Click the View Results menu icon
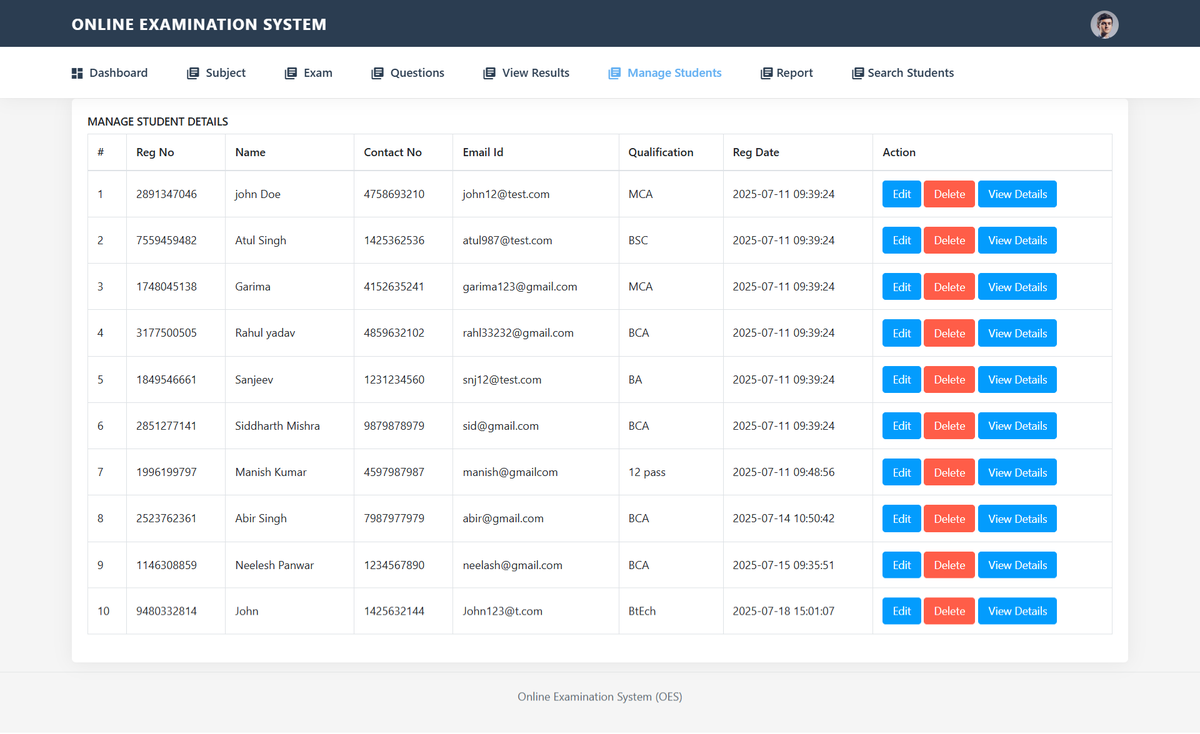The image size is (1200, 734). click(x=489, y=73)
